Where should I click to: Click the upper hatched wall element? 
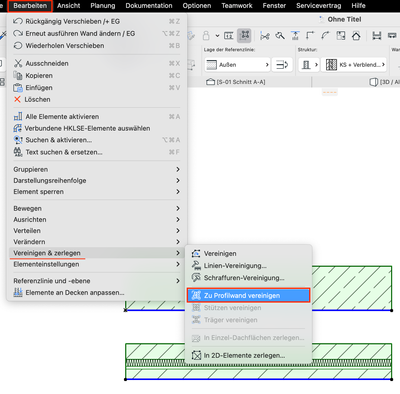(x=352, y=288)
